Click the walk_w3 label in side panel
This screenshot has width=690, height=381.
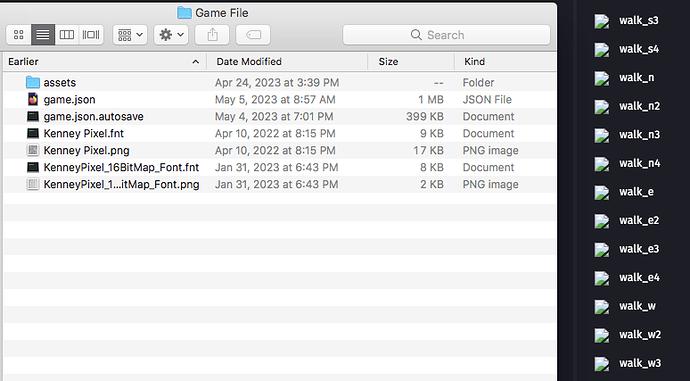[640, 364]
